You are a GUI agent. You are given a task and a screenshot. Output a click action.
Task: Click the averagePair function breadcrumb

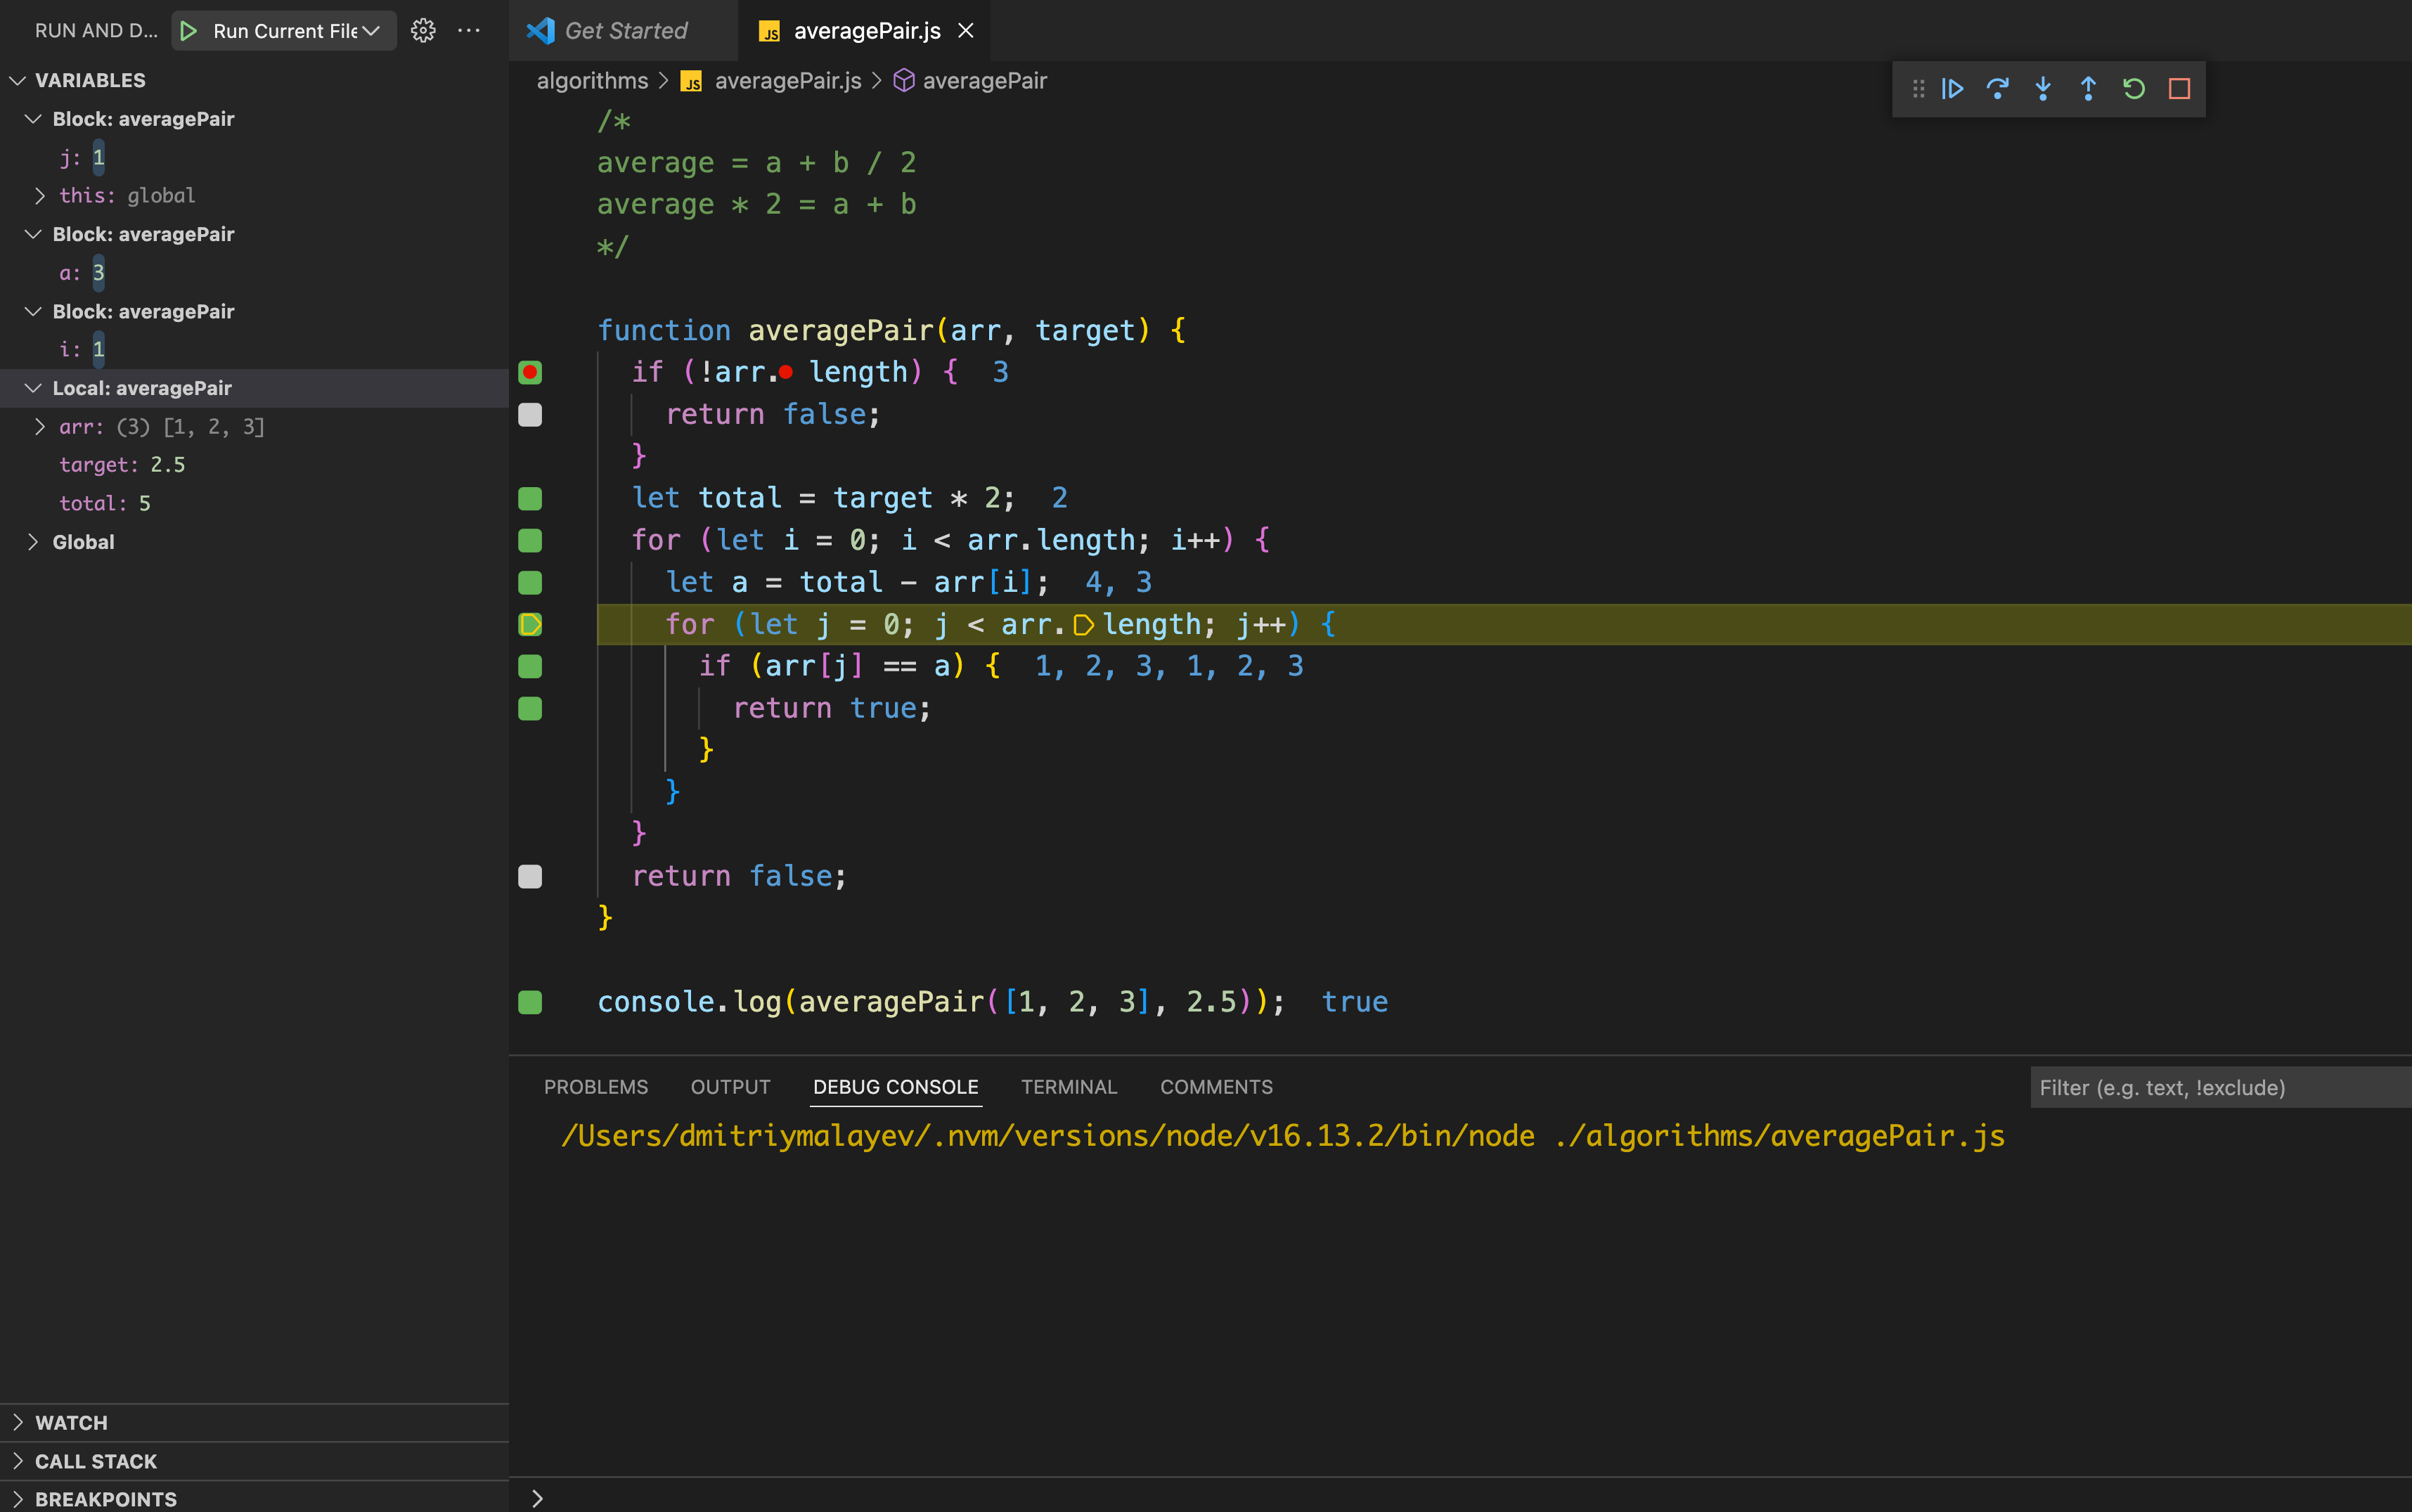pyautogui.click(x=984, y=81)
